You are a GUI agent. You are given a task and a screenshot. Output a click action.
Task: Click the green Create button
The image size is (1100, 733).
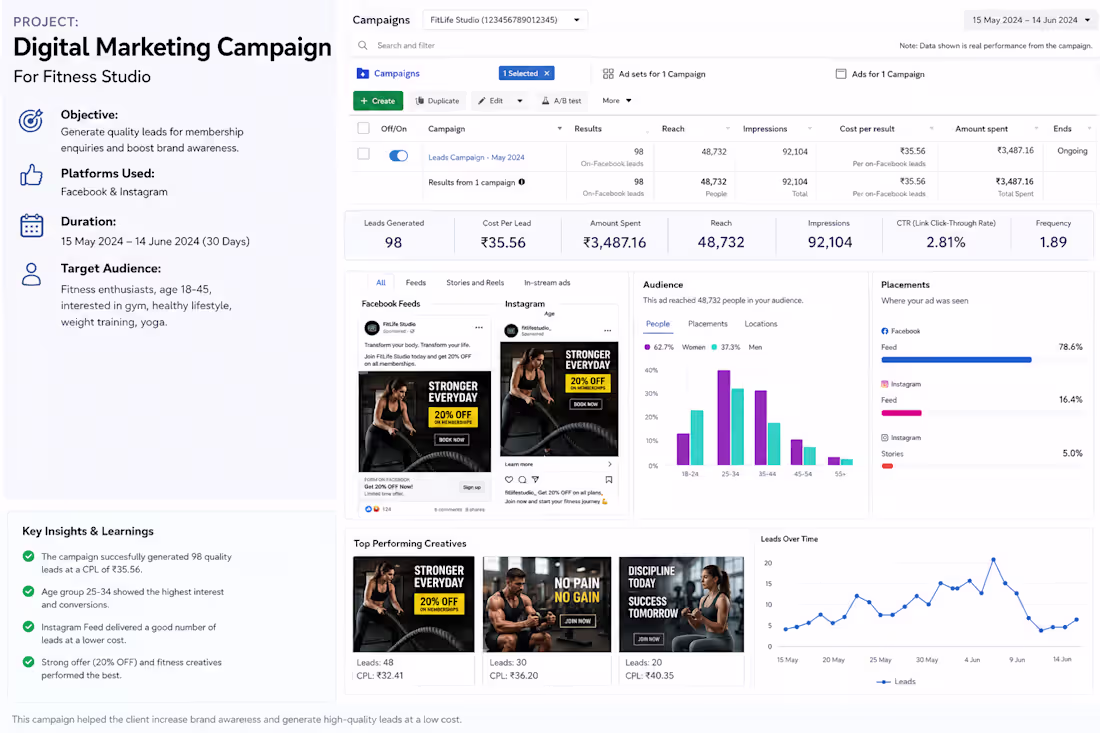coord(377,101)
